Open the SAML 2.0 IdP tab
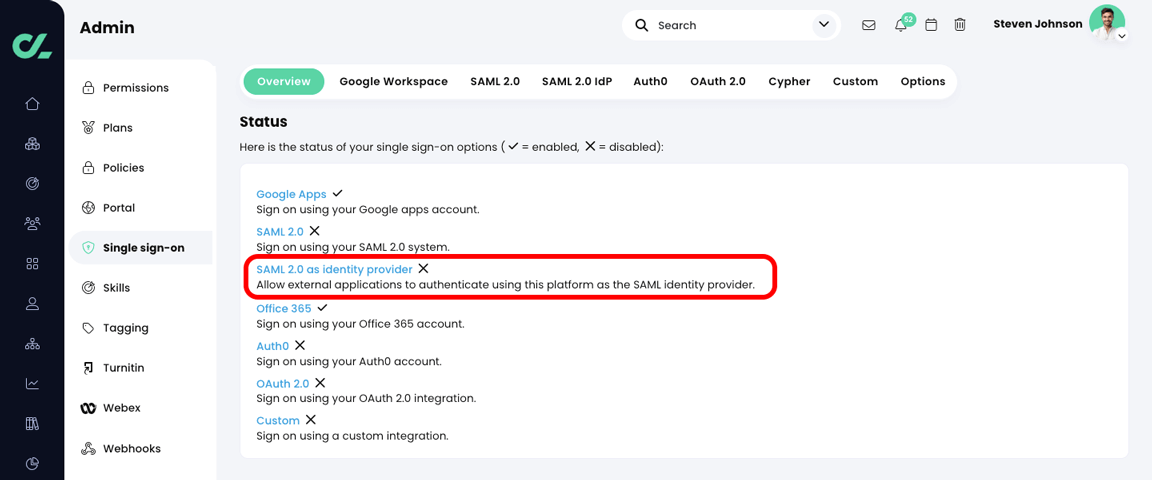Screen dimensions: 1152x480 (x=577, y=82)
